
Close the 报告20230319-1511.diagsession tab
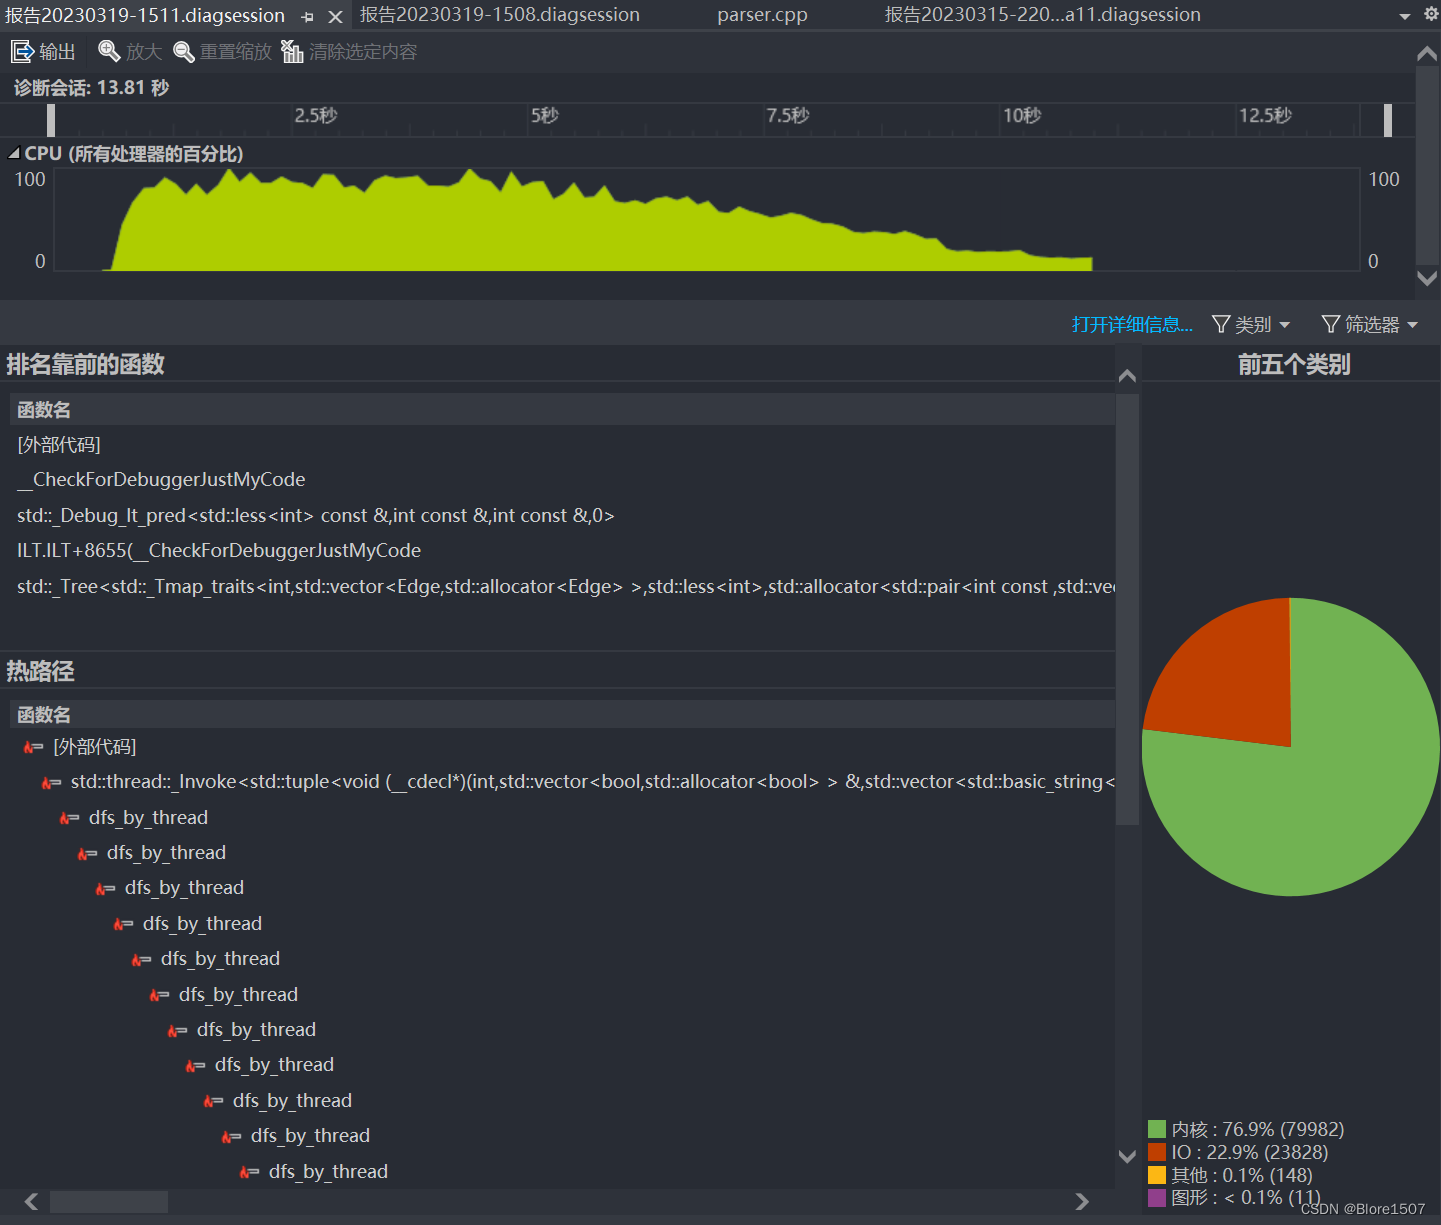[336, 17]
